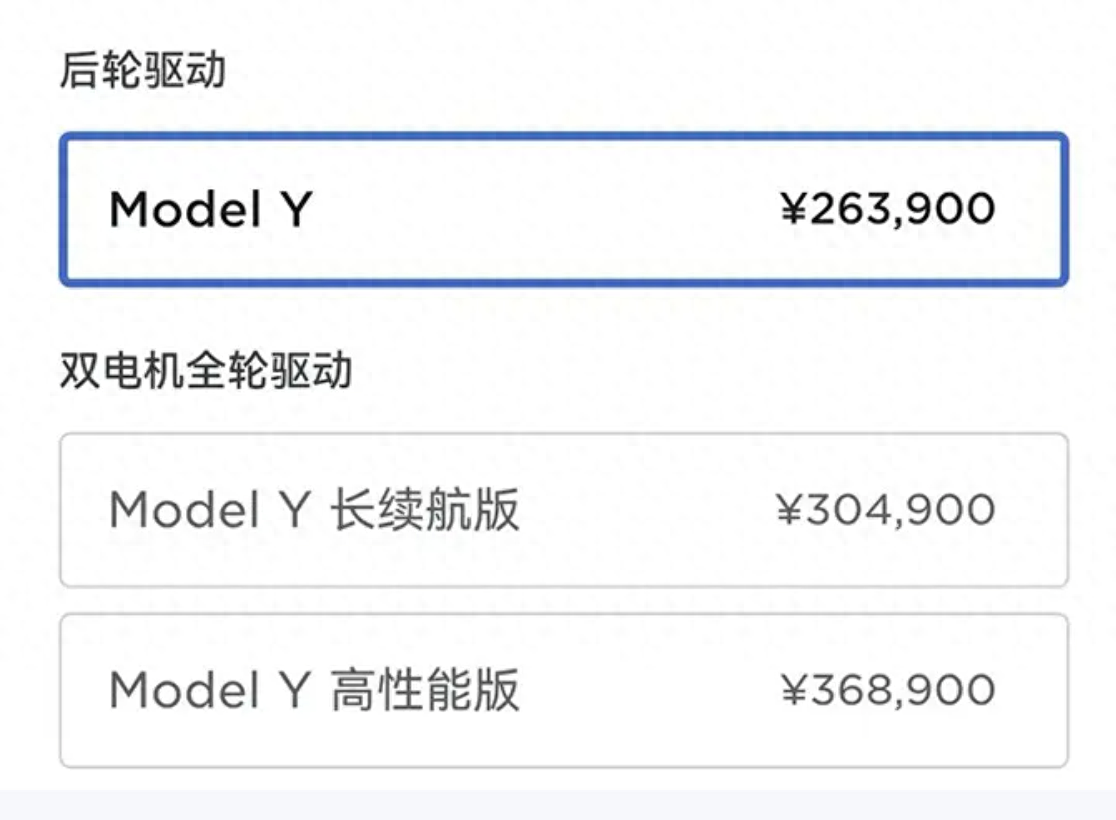Click the yen symbol before 263,900

point(793,209)
